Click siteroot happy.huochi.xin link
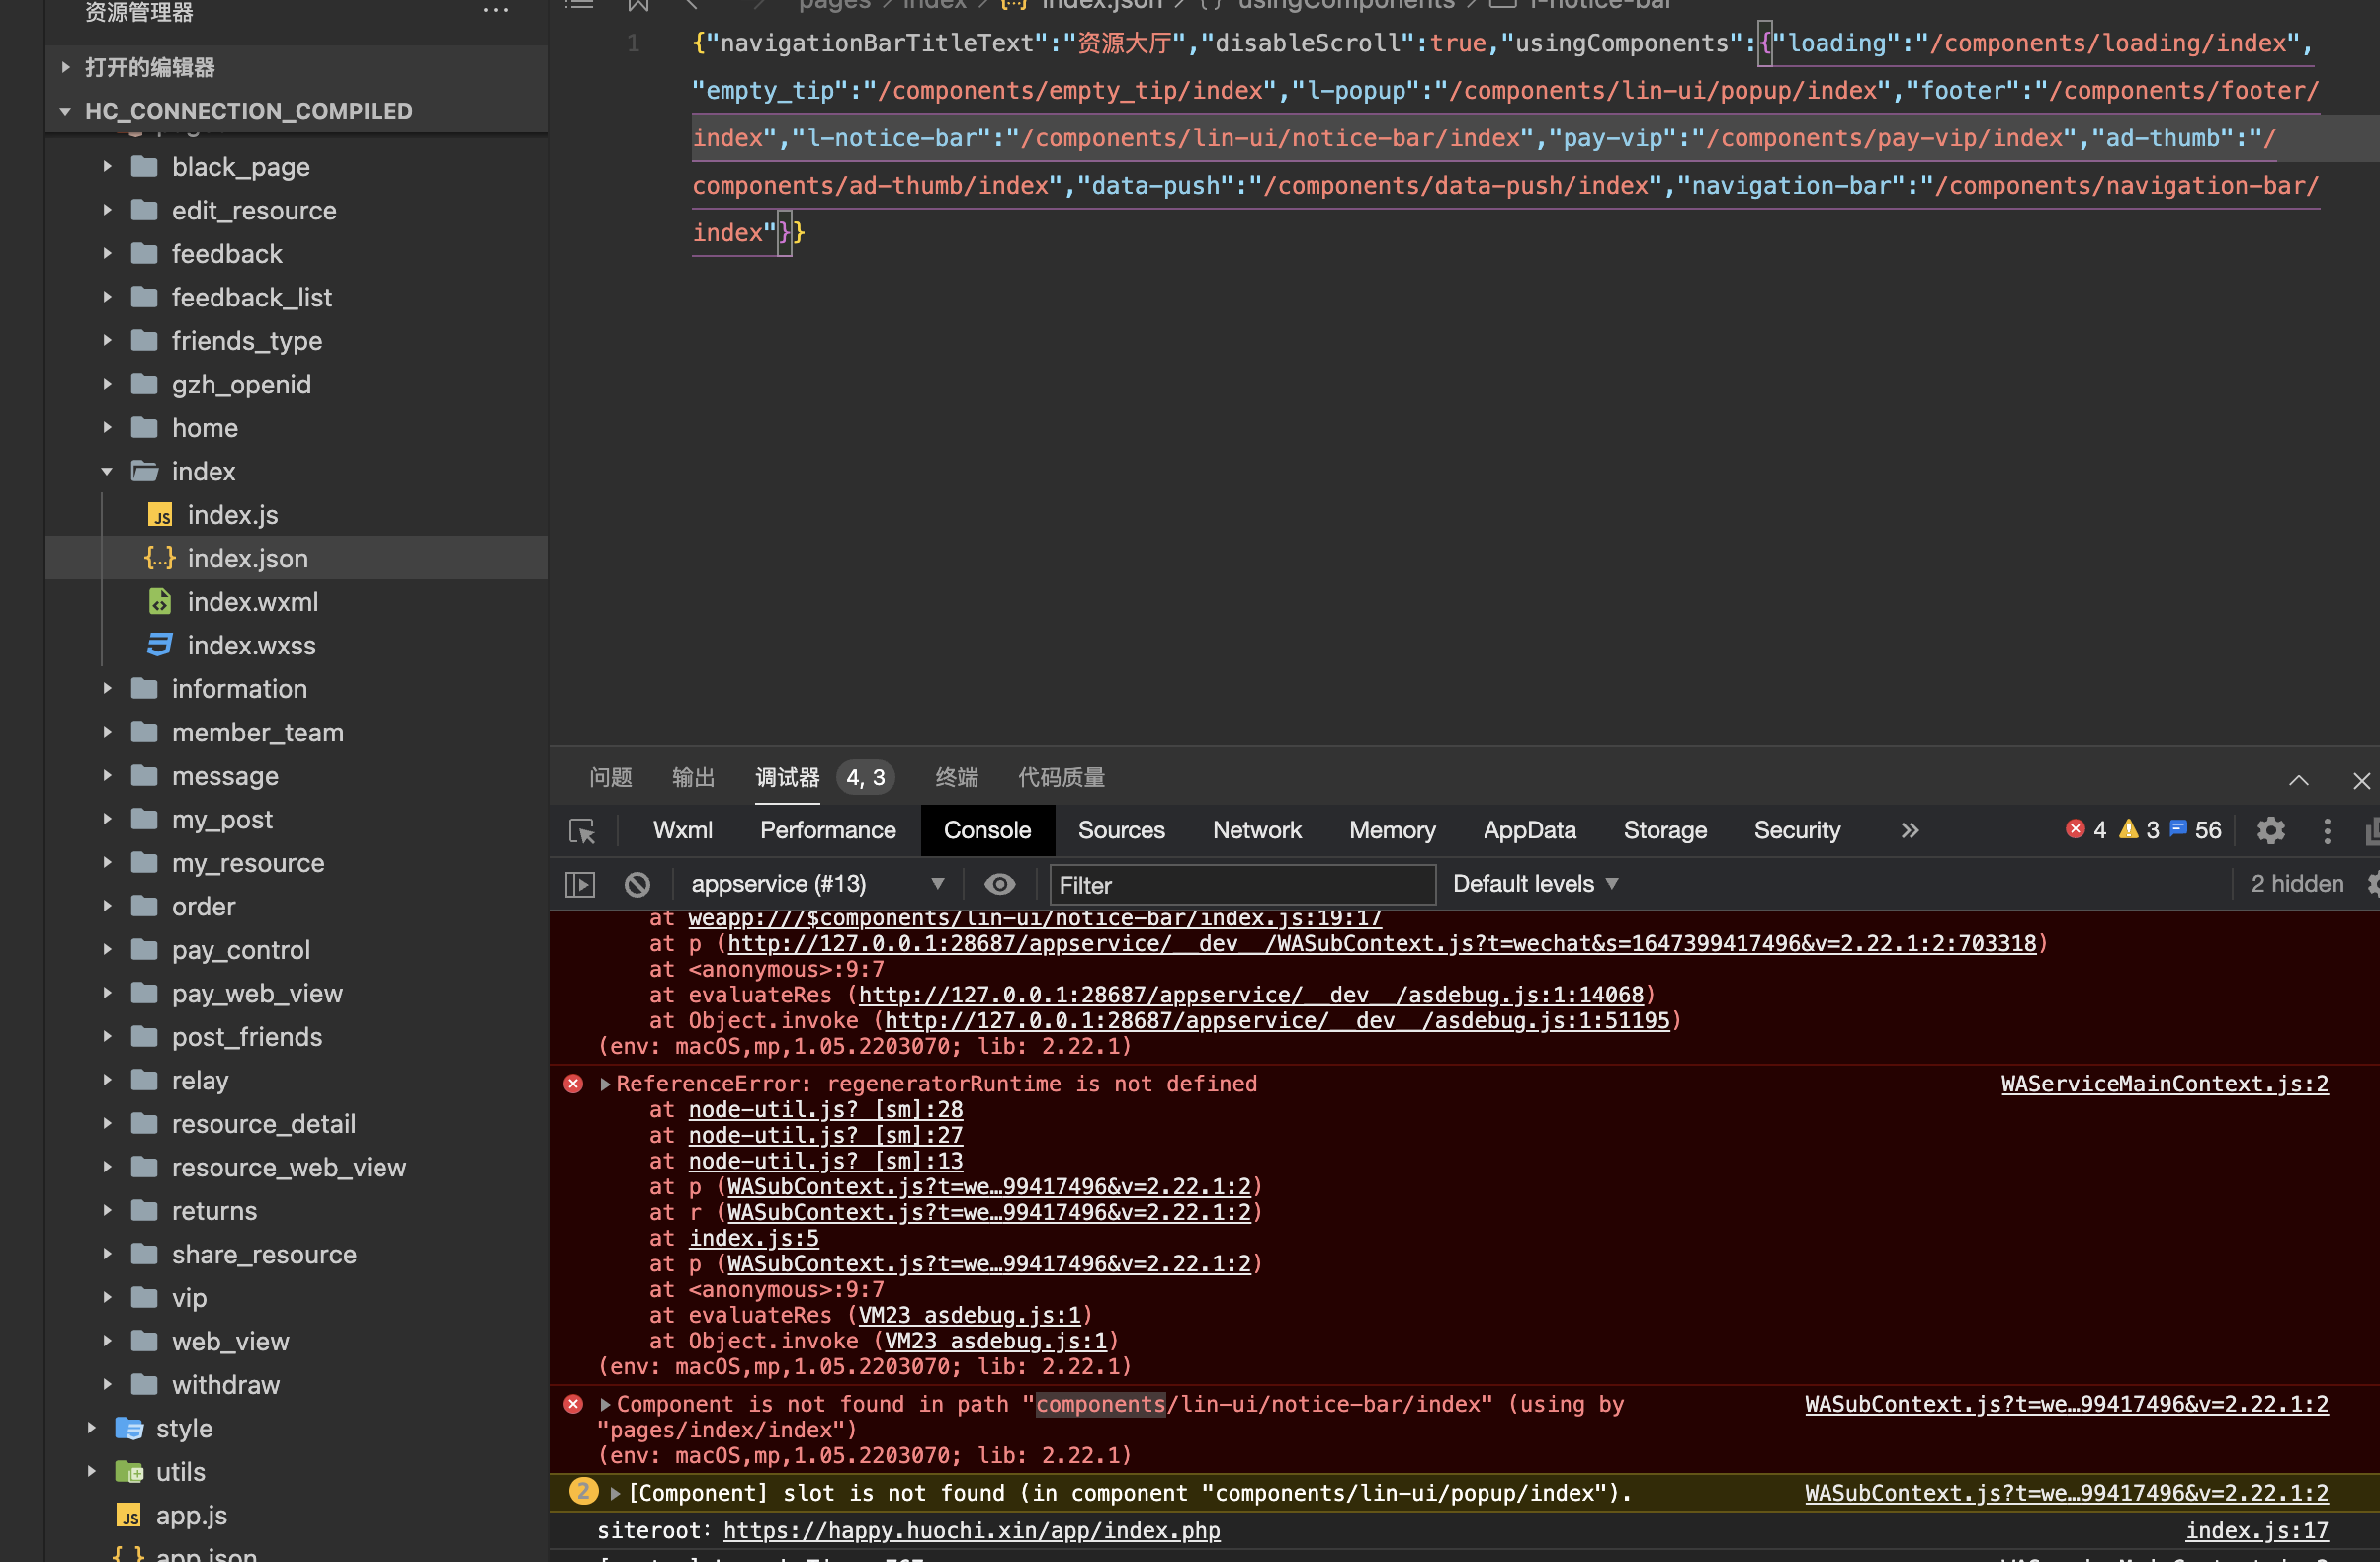 [971, 1530]
